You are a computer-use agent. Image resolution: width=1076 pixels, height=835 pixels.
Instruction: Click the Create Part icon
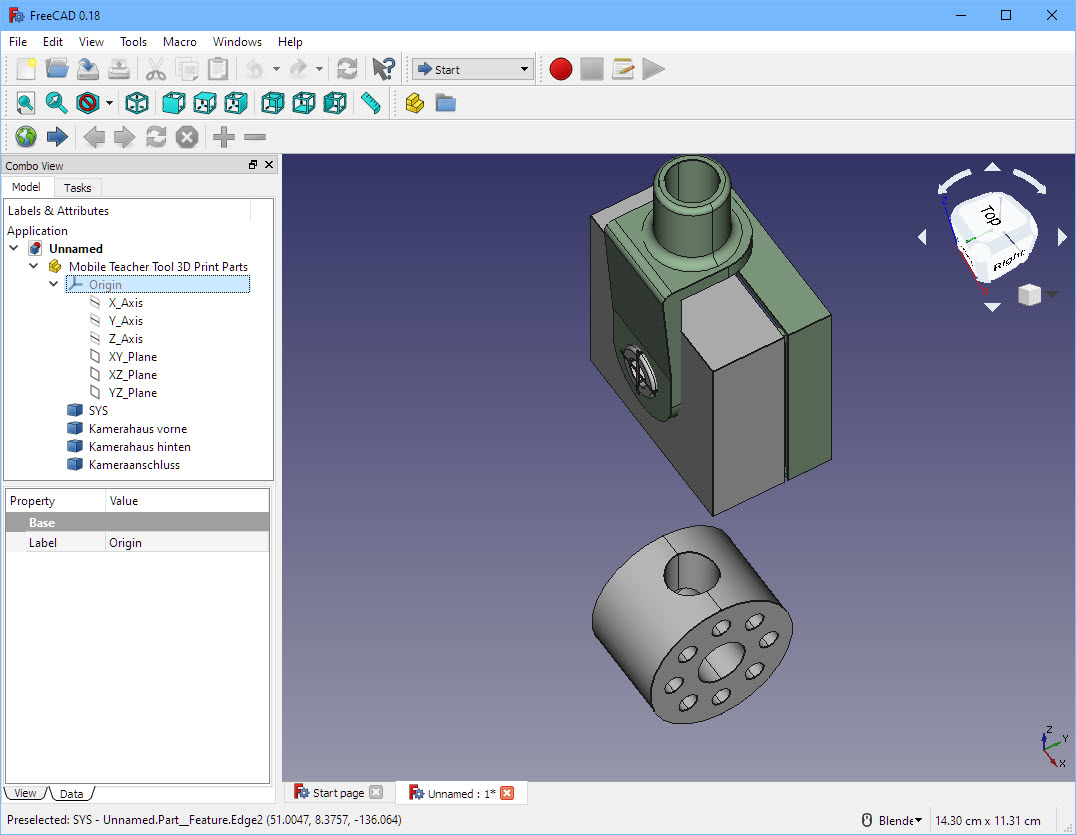point(415,102)
